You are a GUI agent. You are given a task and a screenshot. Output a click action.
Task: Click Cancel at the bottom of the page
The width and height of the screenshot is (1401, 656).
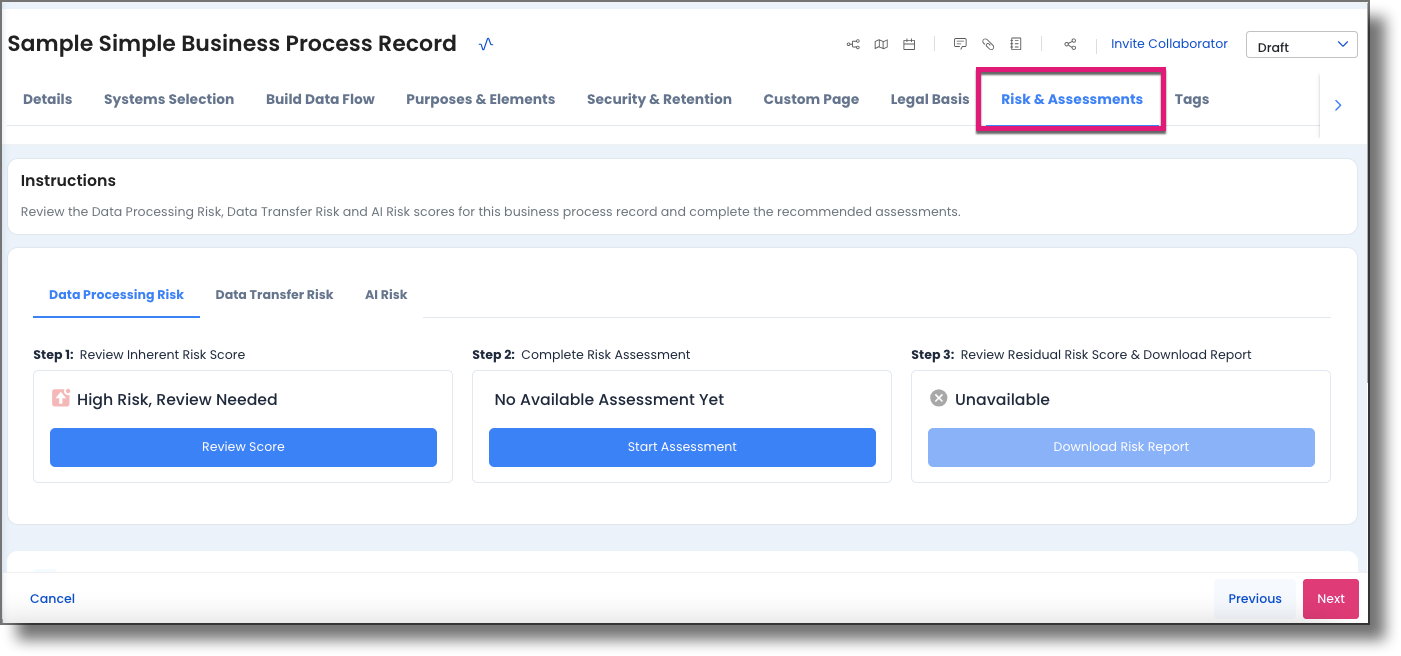pyautogui.click(x=52, y=598)
